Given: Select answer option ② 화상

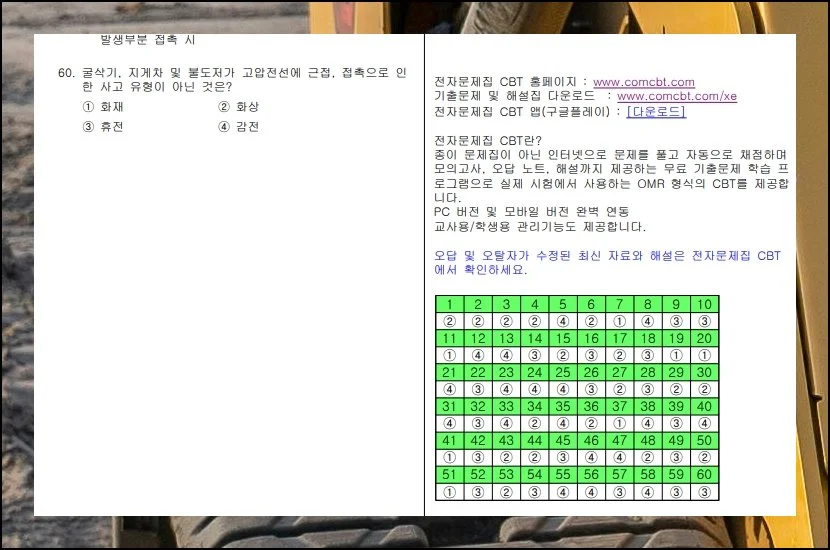Looking at the screenshot, I should point(238,107).
